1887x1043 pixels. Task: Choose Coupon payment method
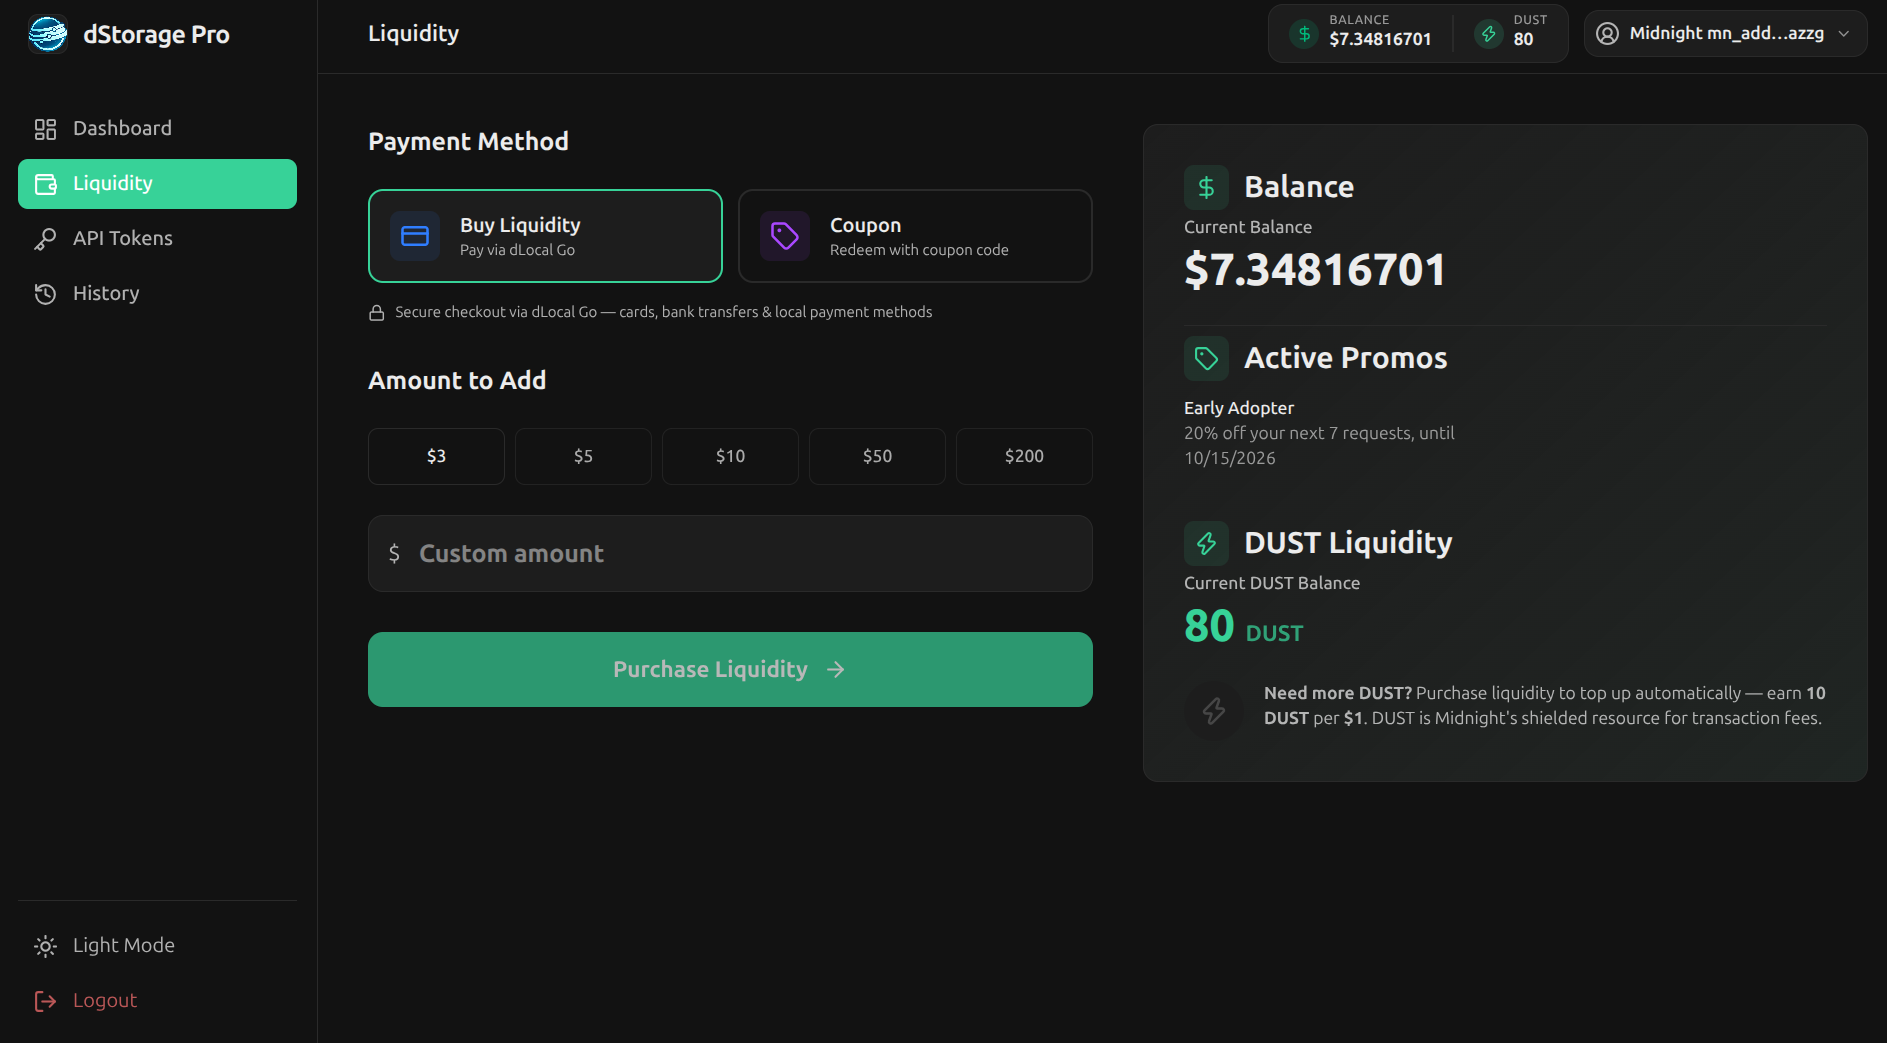point(915,236)
